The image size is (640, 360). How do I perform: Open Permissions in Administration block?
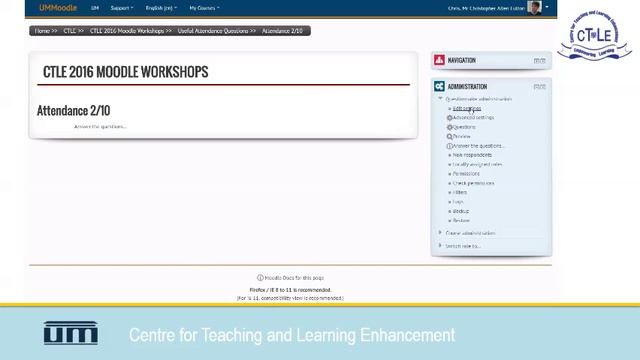click(x=466, y=174)
